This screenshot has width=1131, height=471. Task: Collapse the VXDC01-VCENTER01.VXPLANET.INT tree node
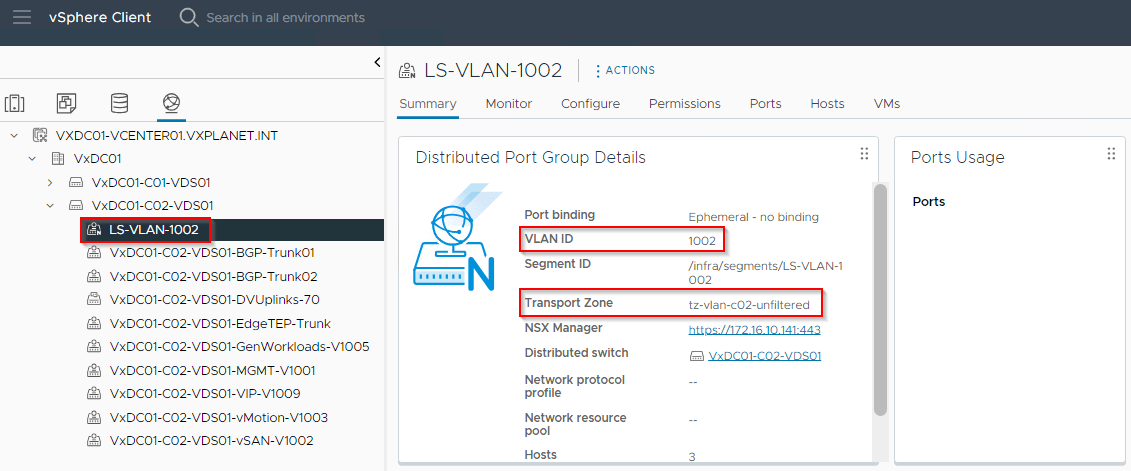(x=14, y=136)
